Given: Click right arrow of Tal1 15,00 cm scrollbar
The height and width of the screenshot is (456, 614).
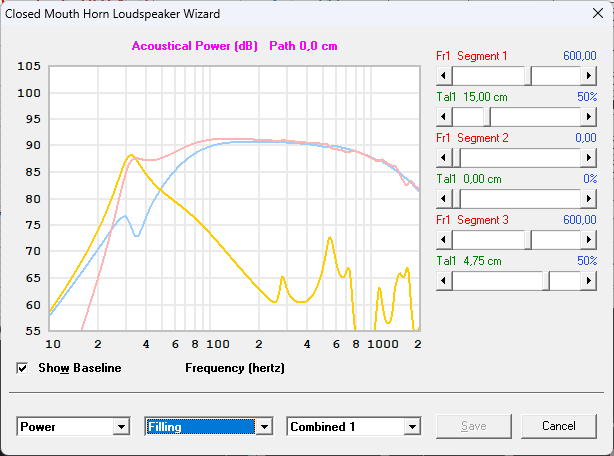Looking at the screenshot, I should 589,116.
